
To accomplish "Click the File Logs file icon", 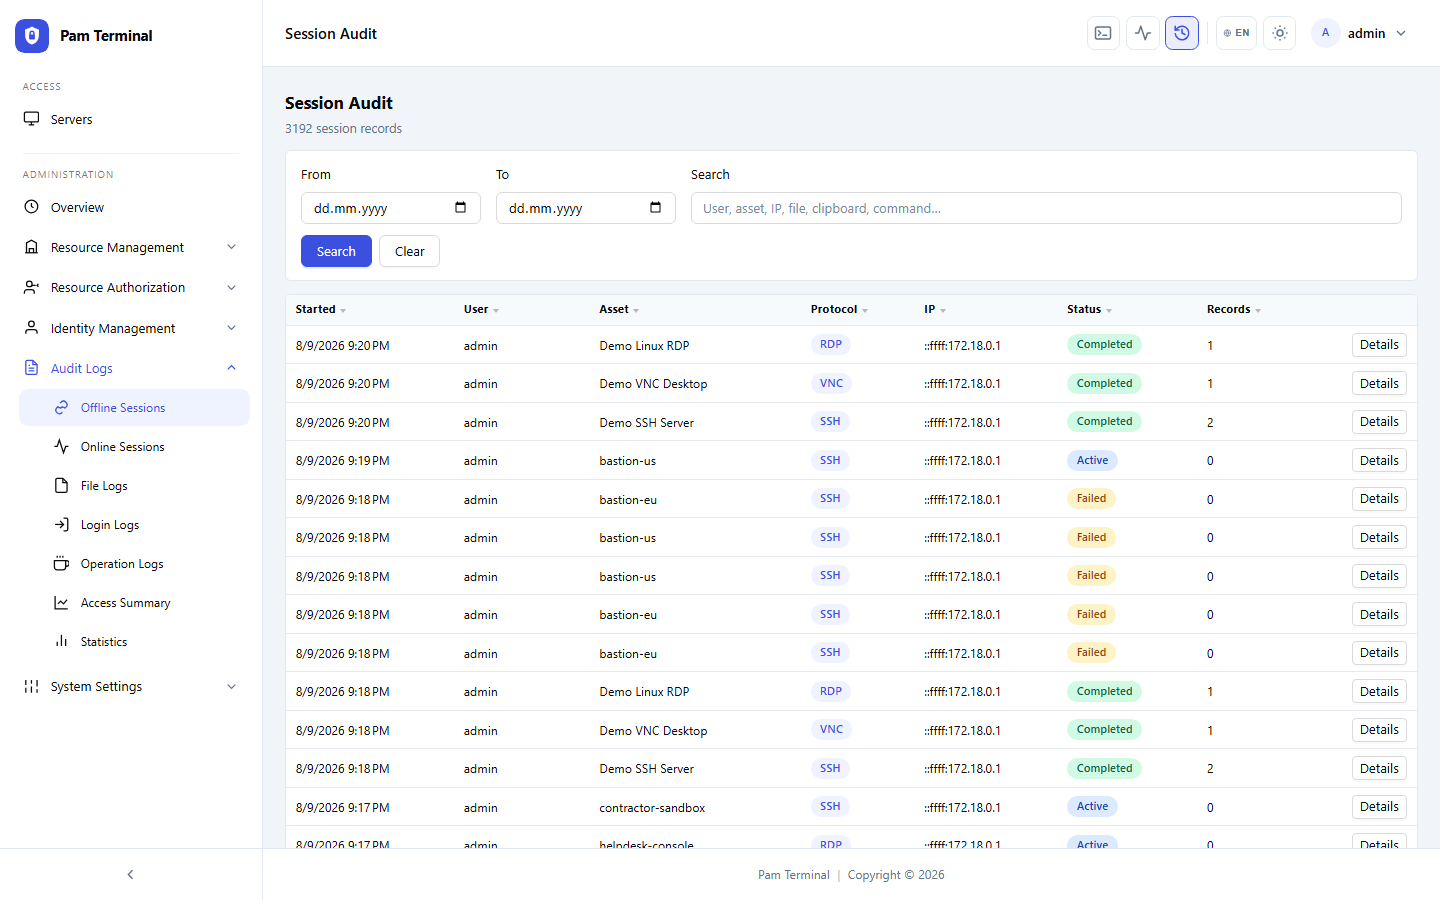I will point(62,486).
